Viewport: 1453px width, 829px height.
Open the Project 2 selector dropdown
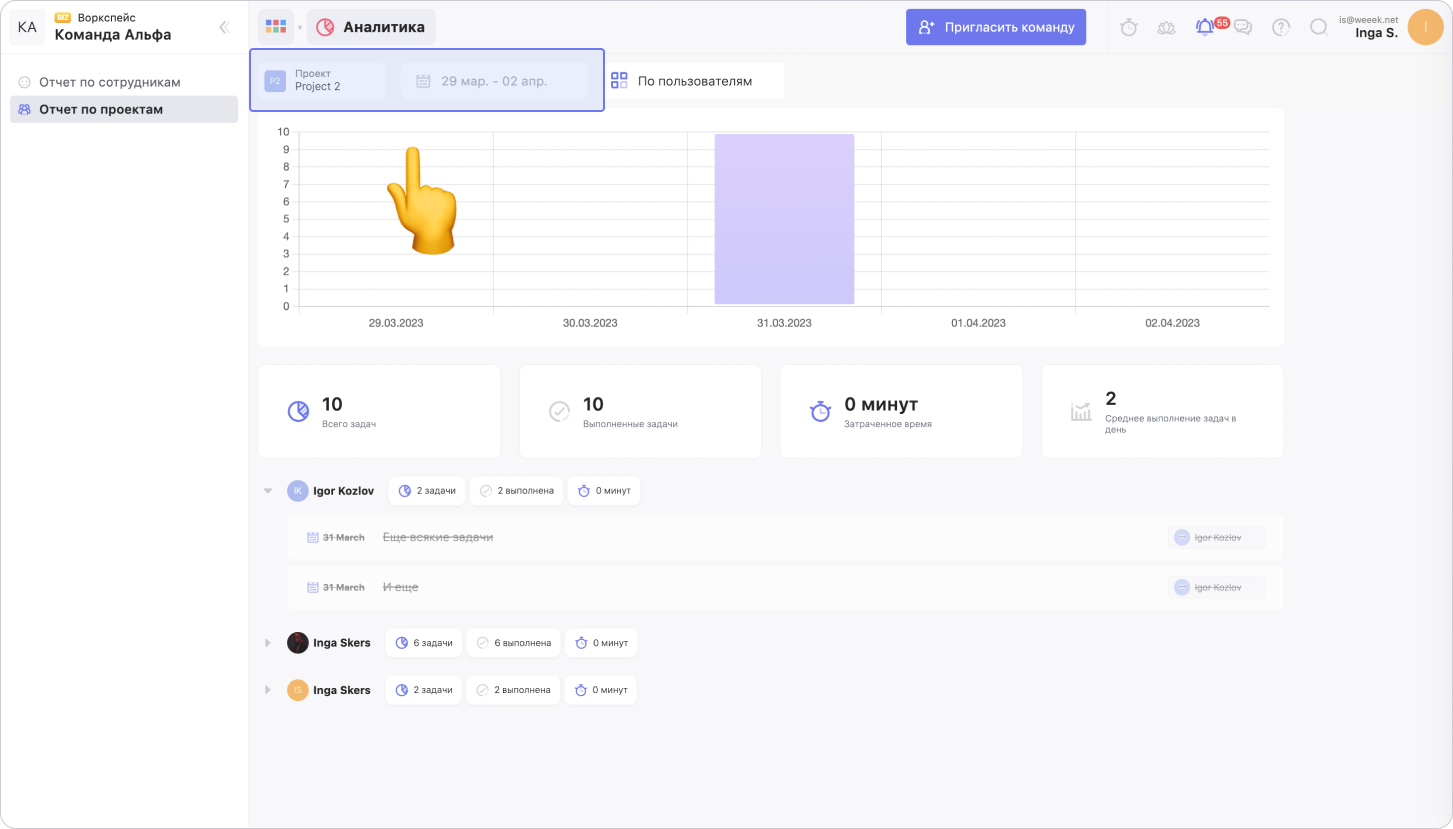(324, 81)
